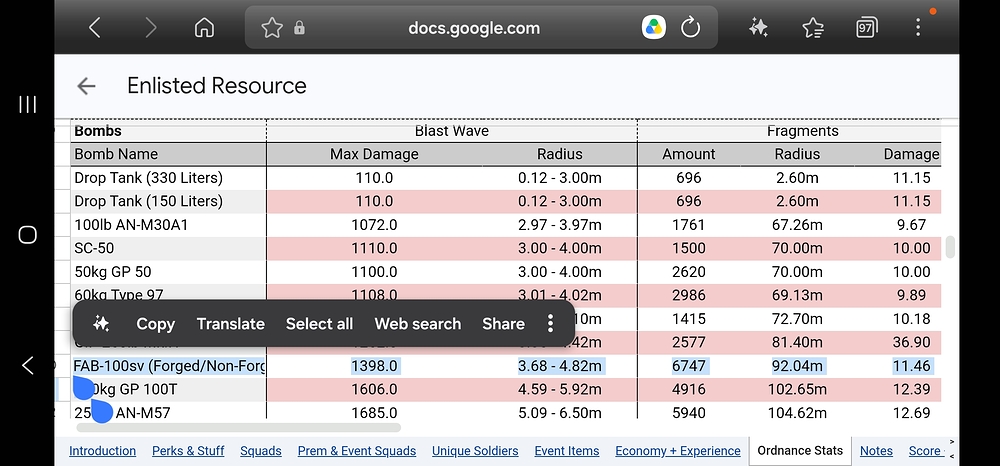1000x466 pixels.
Task: Bookmark page with the address bar star
Action: click(272, 27)
